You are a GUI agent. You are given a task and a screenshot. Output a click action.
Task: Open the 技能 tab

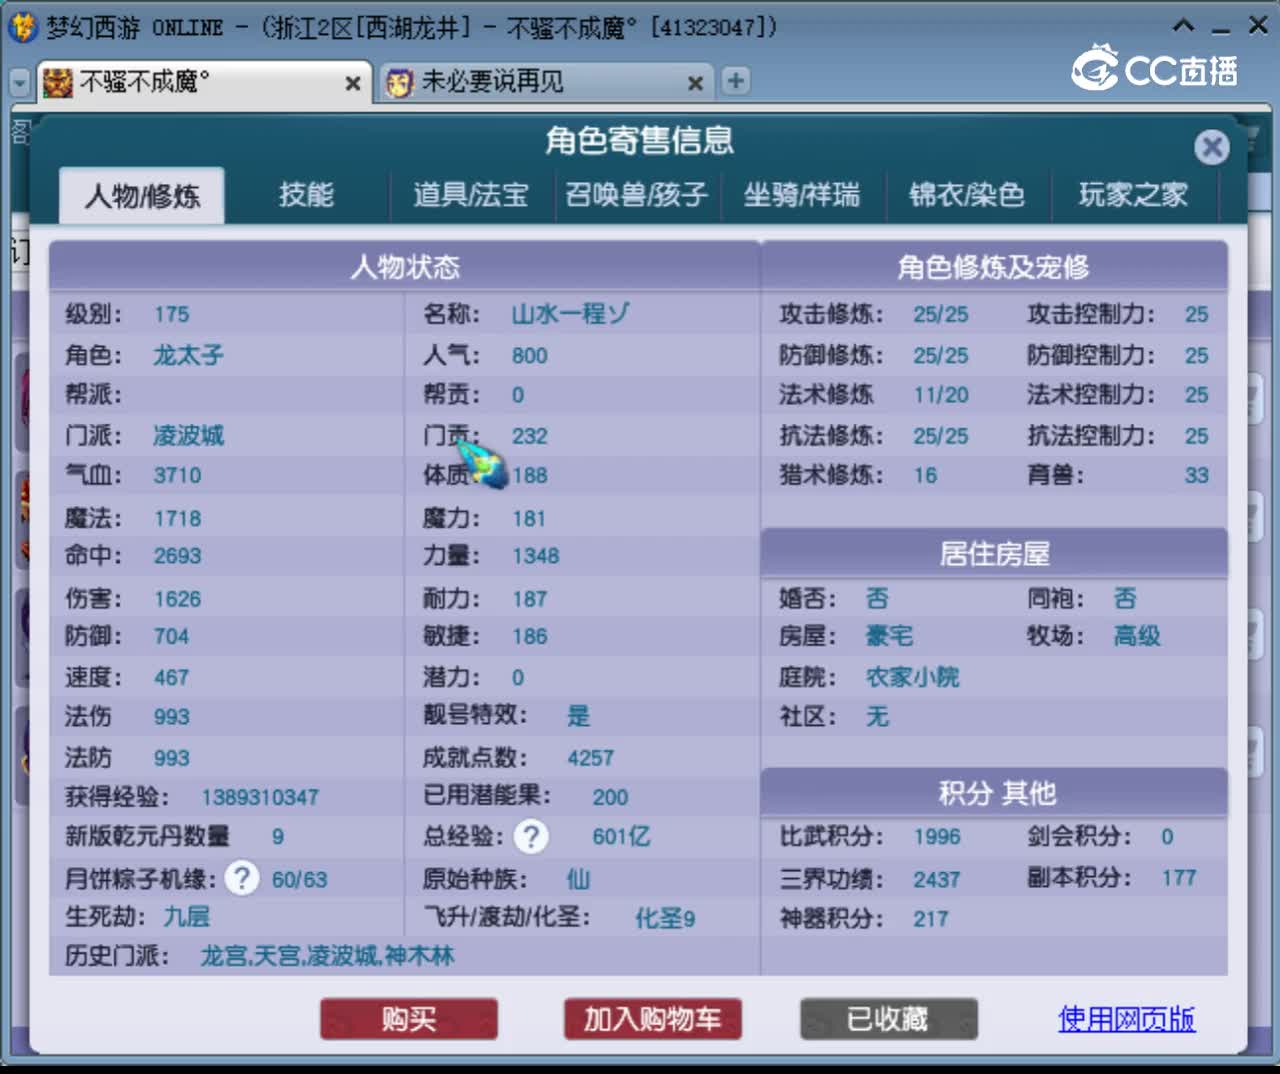pyautogui.click(x=306, y=194)
